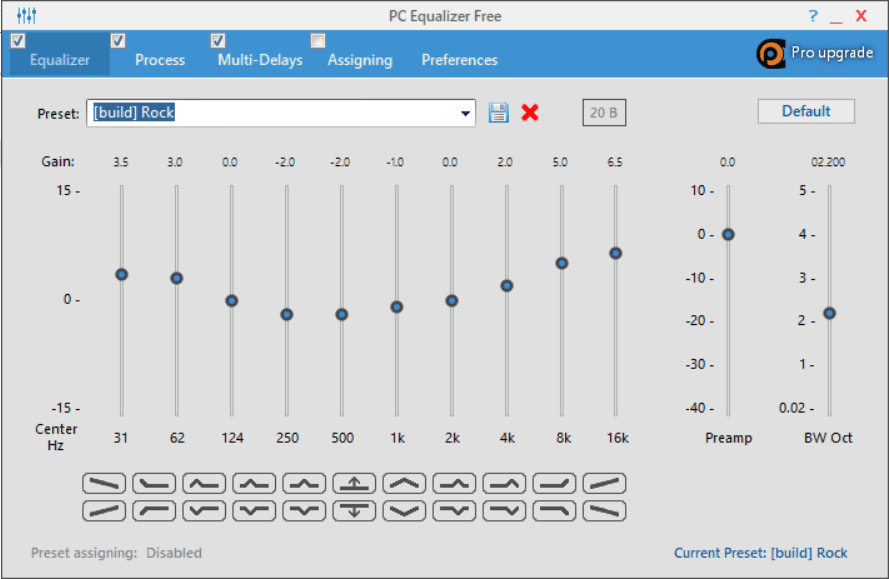Viewport: 889px width, 579px height.
Task: Click the 20 B bands button
Action: pos(604,112)
